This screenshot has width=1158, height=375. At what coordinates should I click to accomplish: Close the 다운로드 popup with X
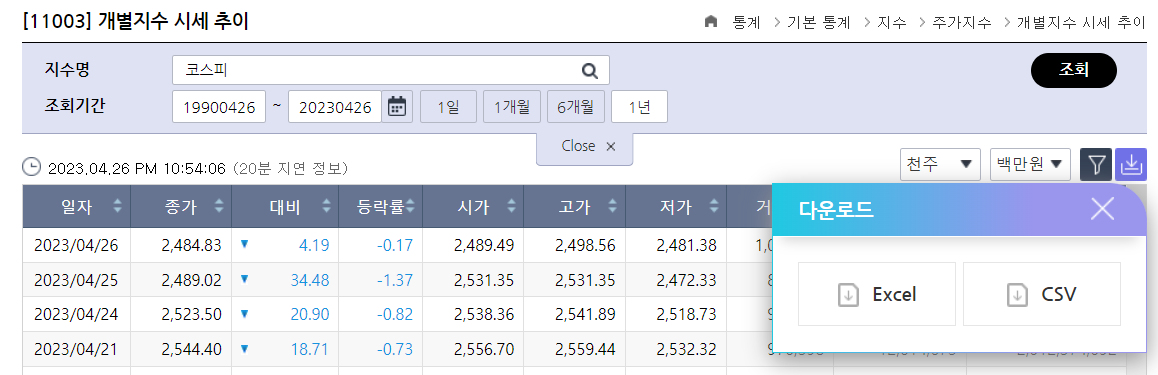point(1103,209)
